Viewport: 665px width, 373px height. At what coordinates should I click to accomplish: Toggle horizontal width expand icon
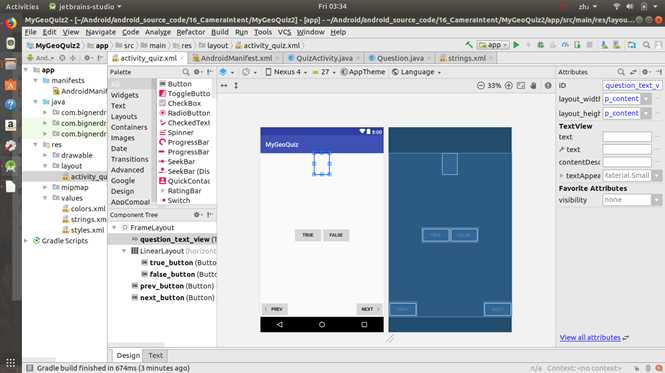[x=224, y=85]
